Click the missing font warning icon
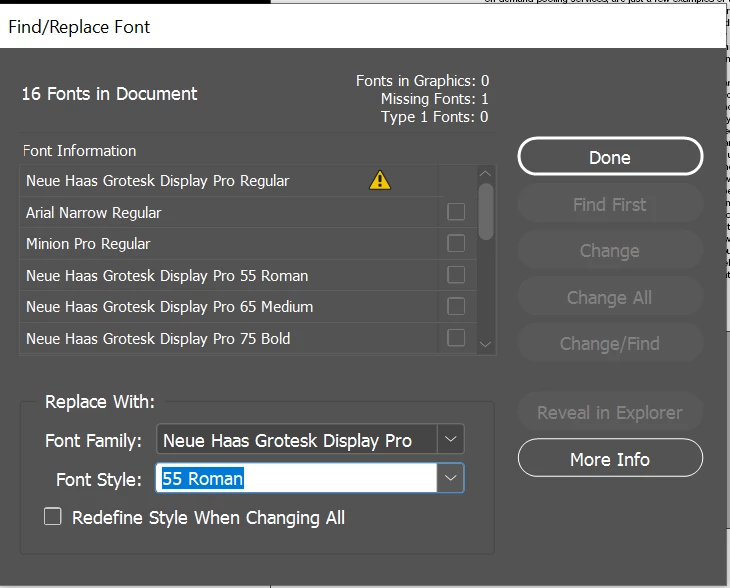Screen dimensions: 730x588 coord(380,180)
